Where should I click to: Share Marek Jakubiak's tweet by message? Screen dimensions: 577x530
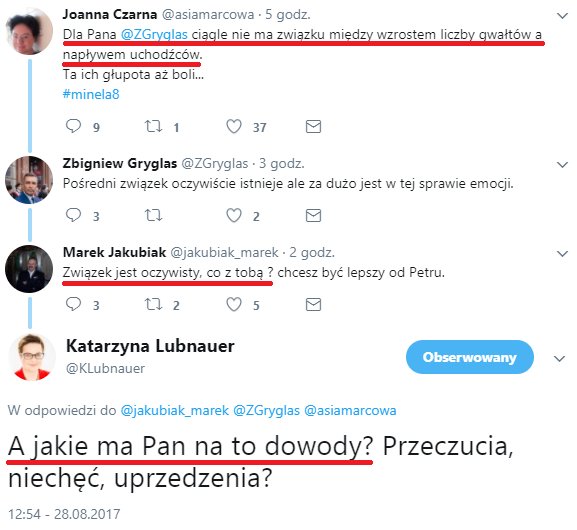click(x=314, y=304)
